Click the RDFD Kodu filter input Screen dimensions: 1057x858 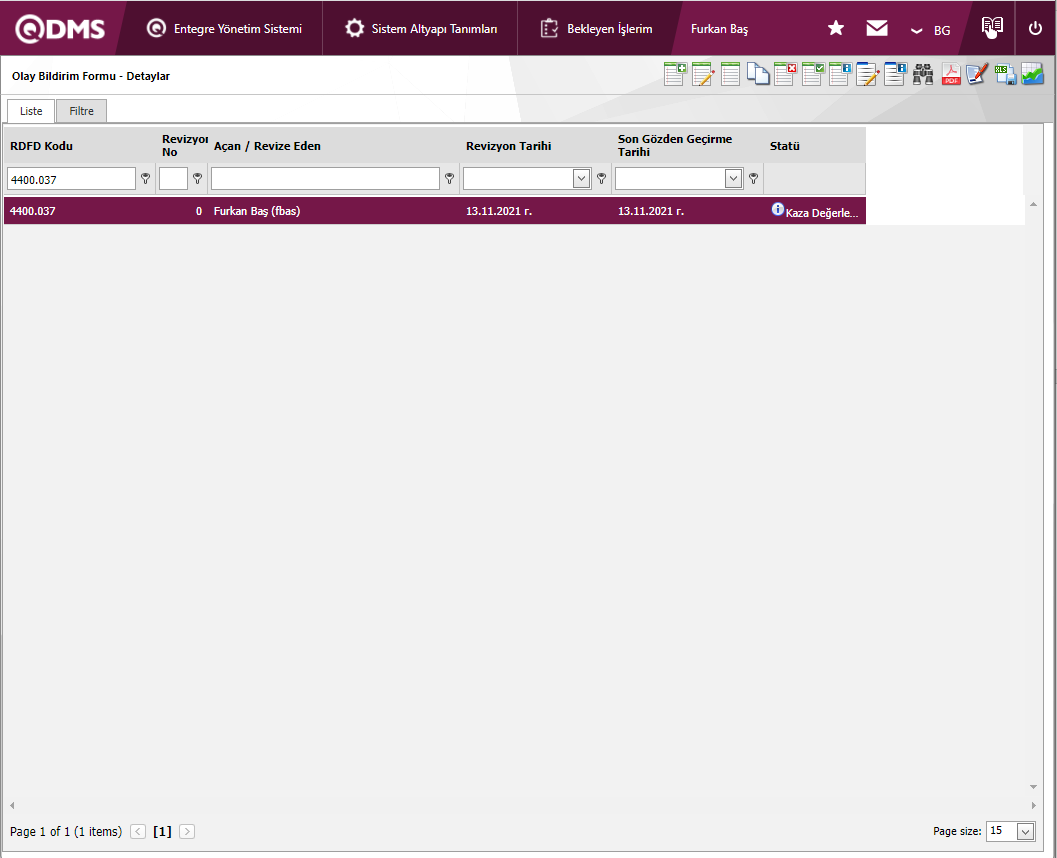(x=71, y=179)
